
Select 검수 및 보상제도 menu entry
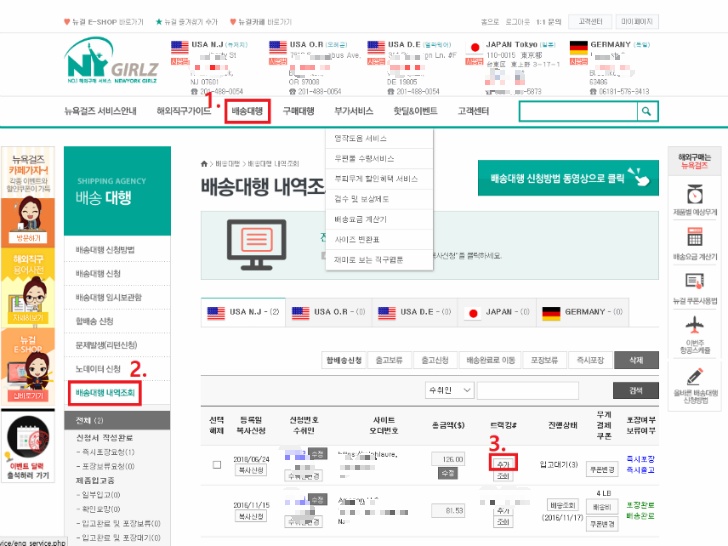click(x=379, y=199)
